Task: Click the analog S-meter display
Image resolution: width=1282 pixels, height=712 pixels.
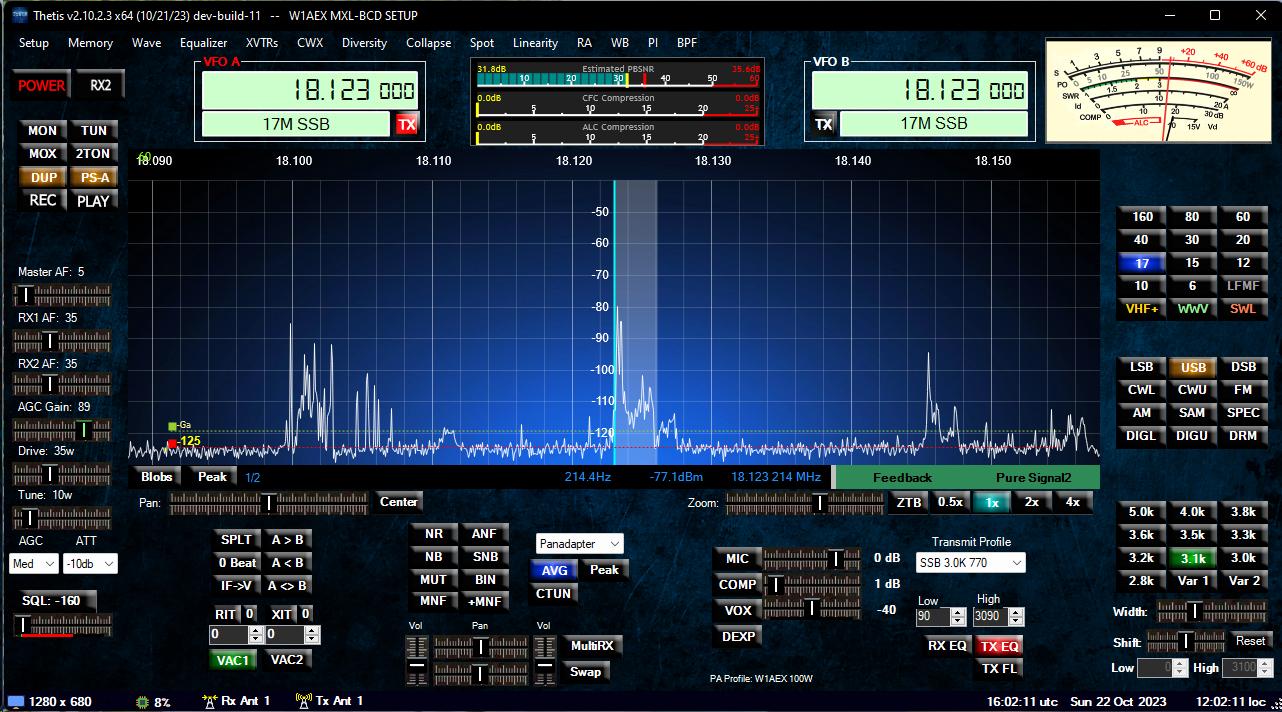Action: click(x=1157, y=91)
